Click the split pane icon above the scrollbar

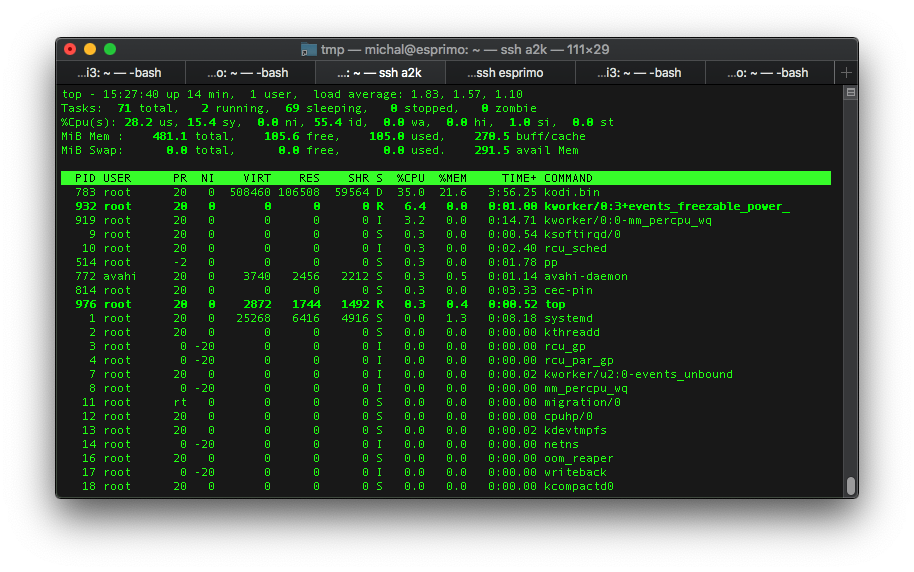point(850,93)
